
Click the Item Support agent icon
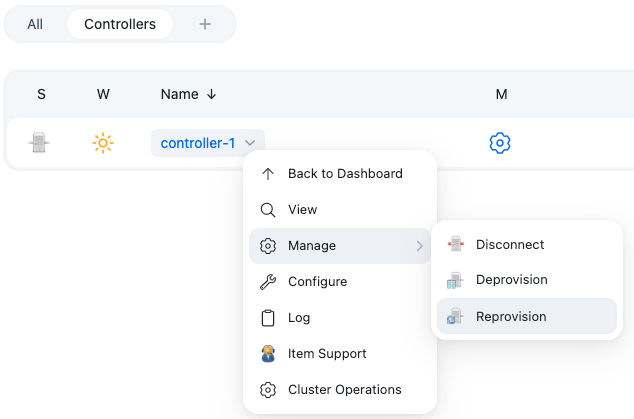267,354
